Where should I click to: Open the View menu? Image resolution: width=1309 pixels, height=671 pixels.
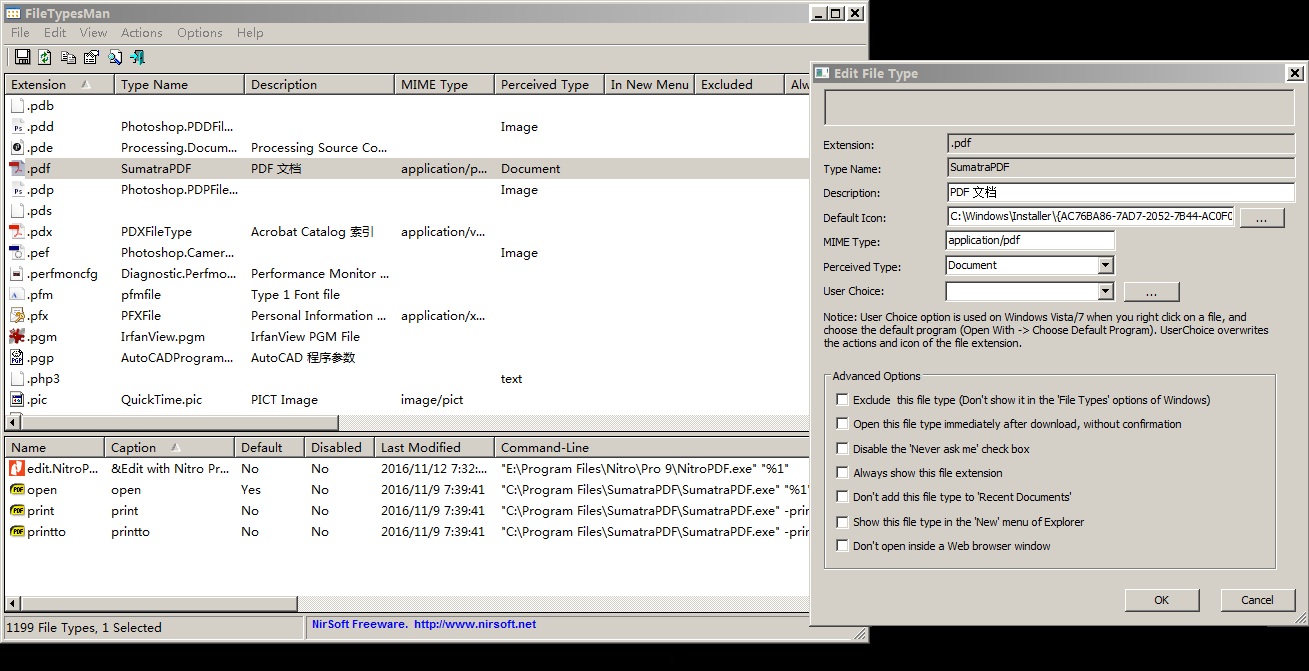click(x=94, y=33)
